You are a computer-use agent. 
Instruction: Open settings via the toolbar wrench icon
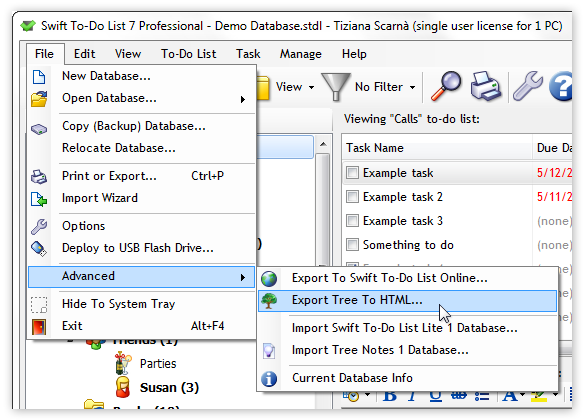coord(528,87)
